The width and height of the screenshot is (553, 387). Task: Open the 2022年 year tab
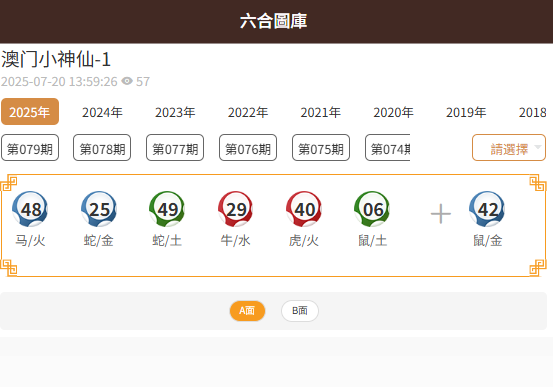(x=248, y=112)
